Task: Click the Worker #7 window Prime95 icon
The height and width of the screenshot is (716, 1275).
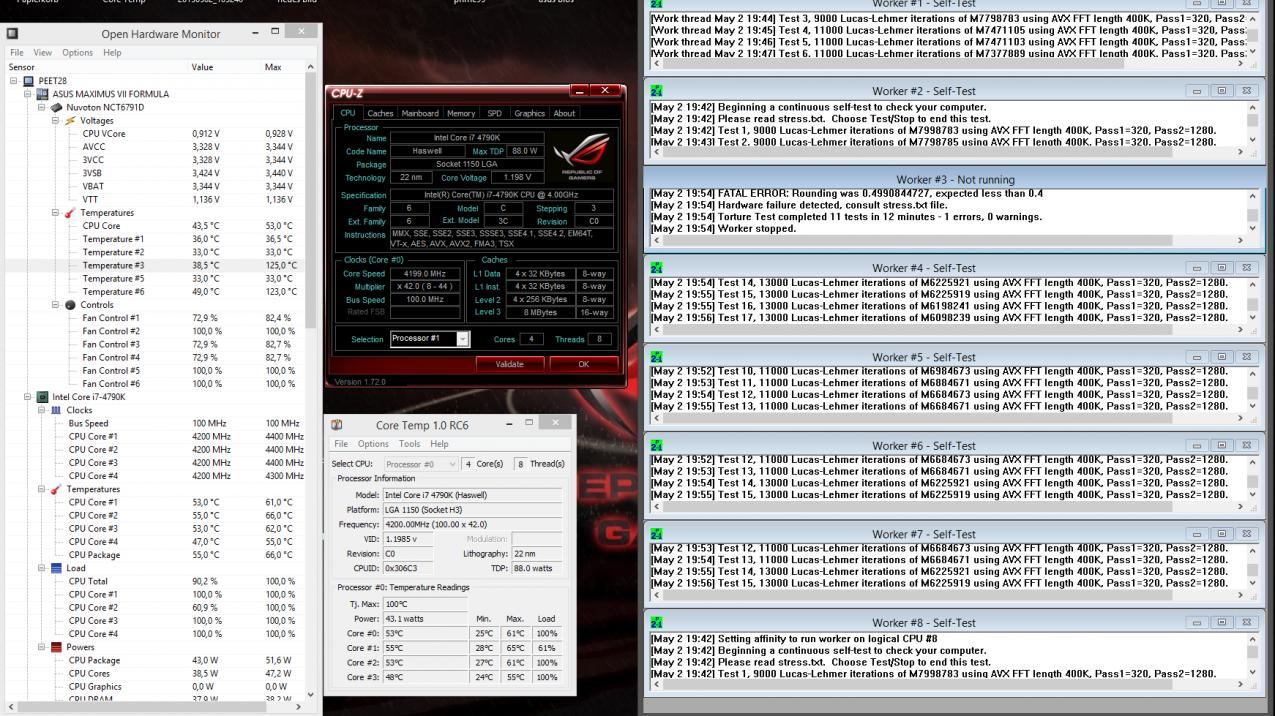Action: [657, 534]
